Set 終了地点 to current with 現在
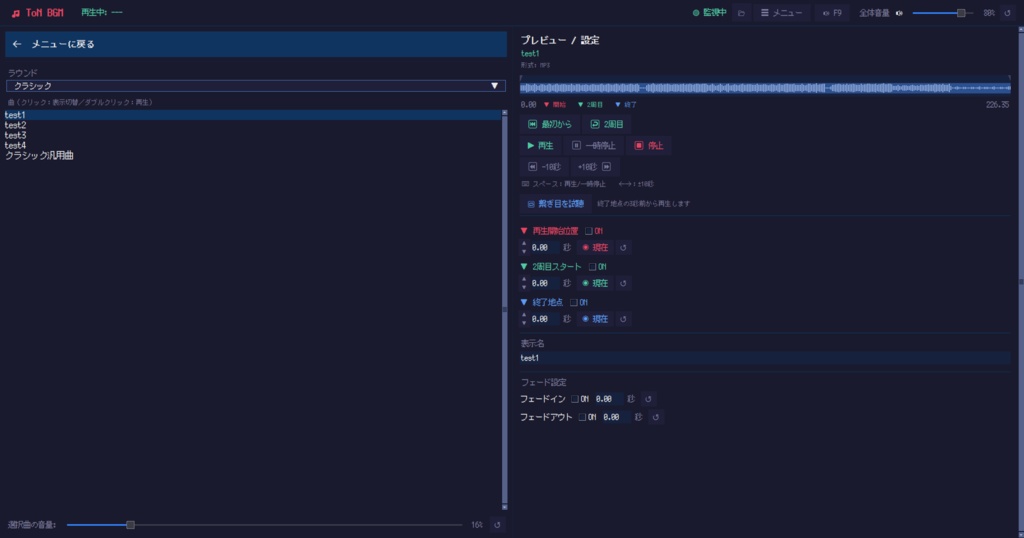Screen dimensions: 1024x538 click(595, 319)
